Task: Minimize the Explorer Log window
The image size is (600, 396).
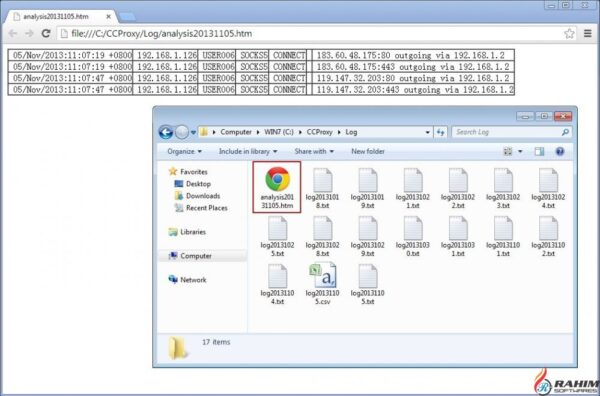Action: click(x=525, y=116)
